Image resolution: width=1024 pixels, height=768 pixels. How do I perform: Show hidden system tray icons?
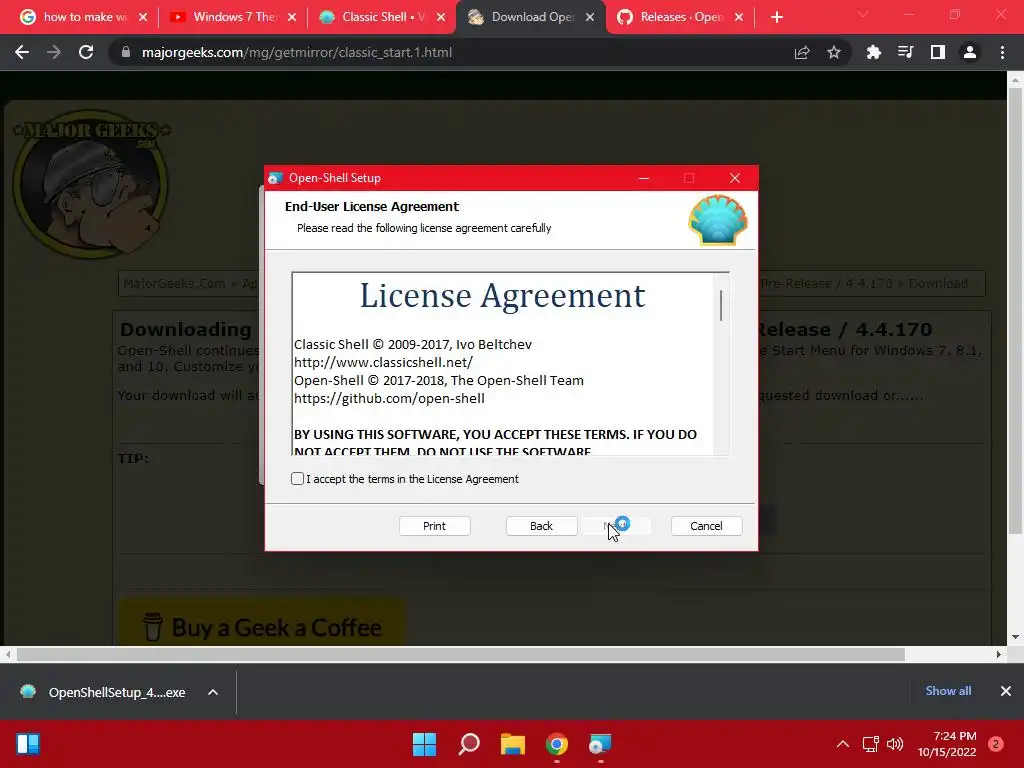(843, 744)
